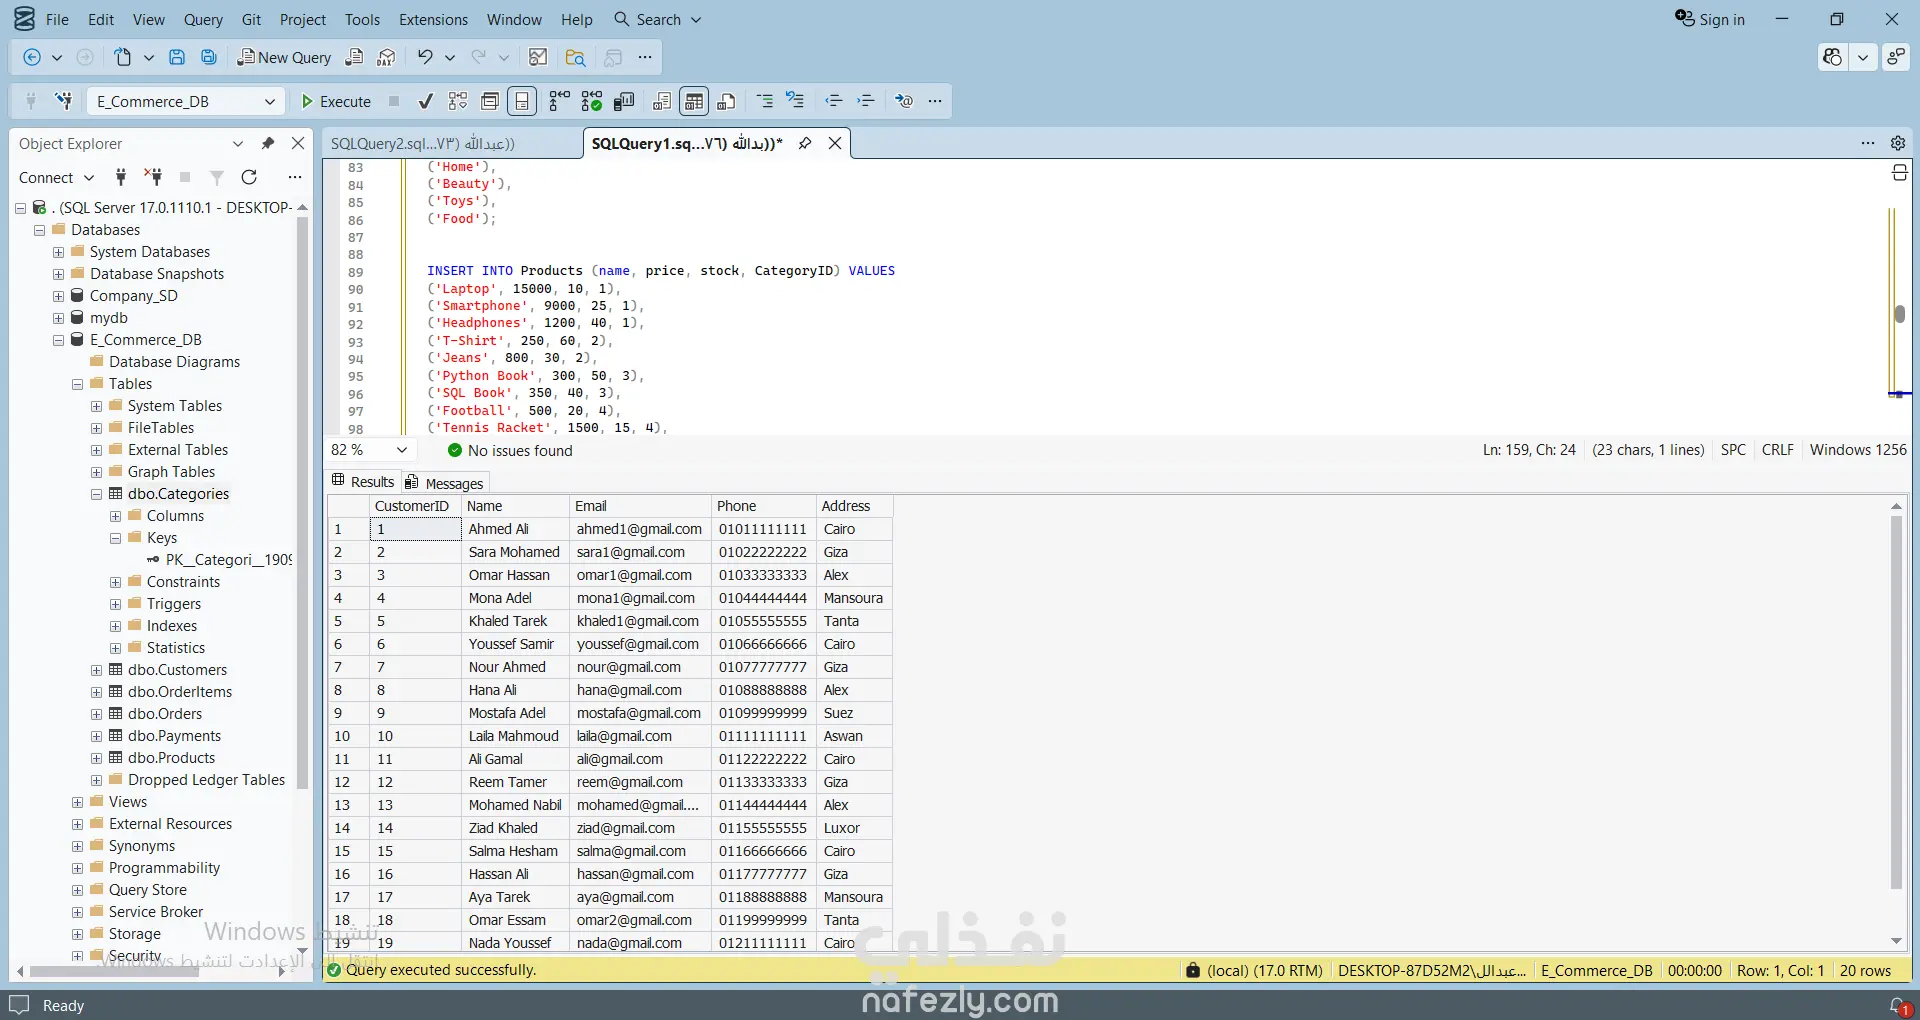Open the Connect dropdown in Object Explorer

[56, 177]
